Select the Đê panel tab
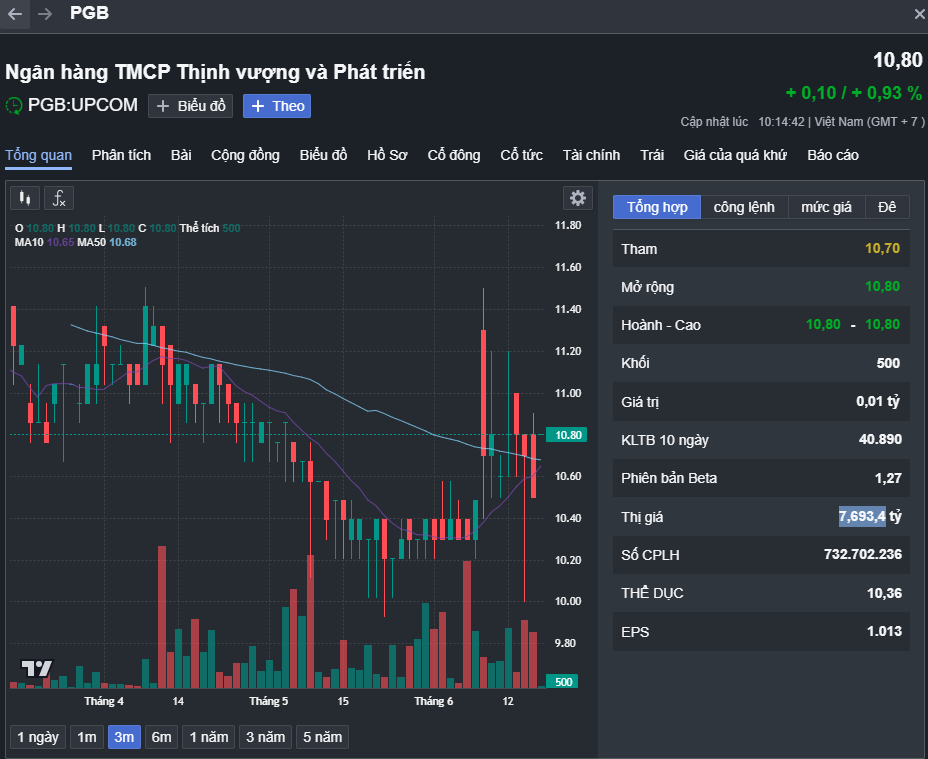 [x=887, y=207]
